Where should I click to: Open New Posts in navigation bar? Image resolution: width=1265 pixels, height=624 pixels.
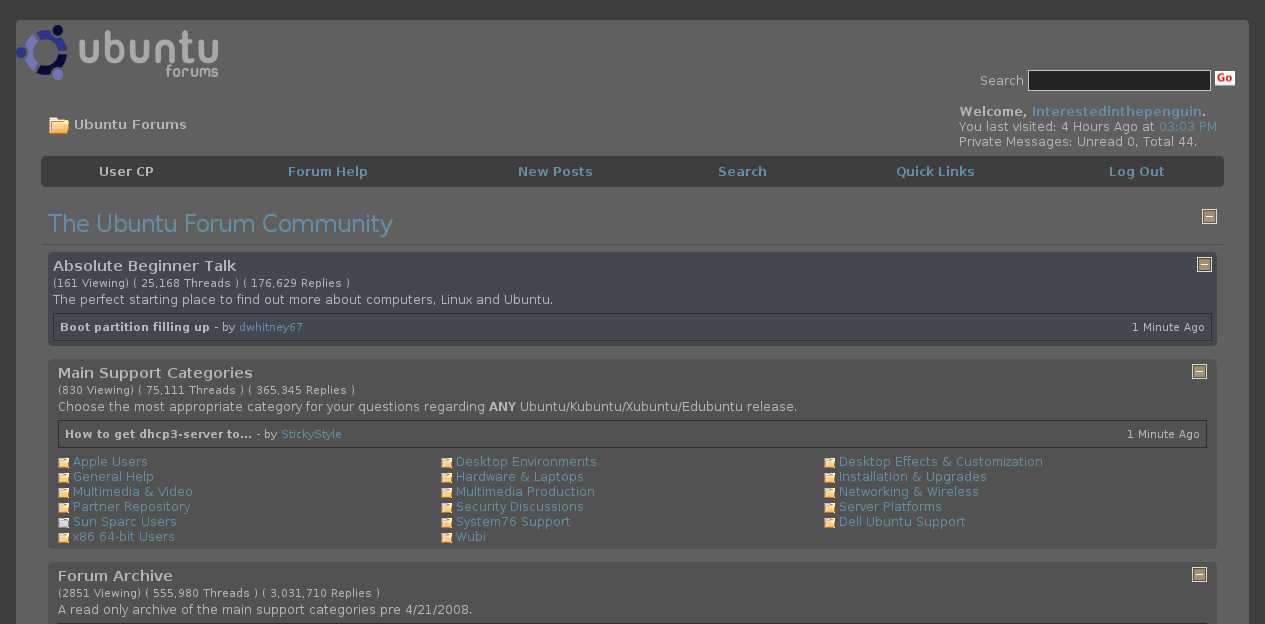[555, 172]
